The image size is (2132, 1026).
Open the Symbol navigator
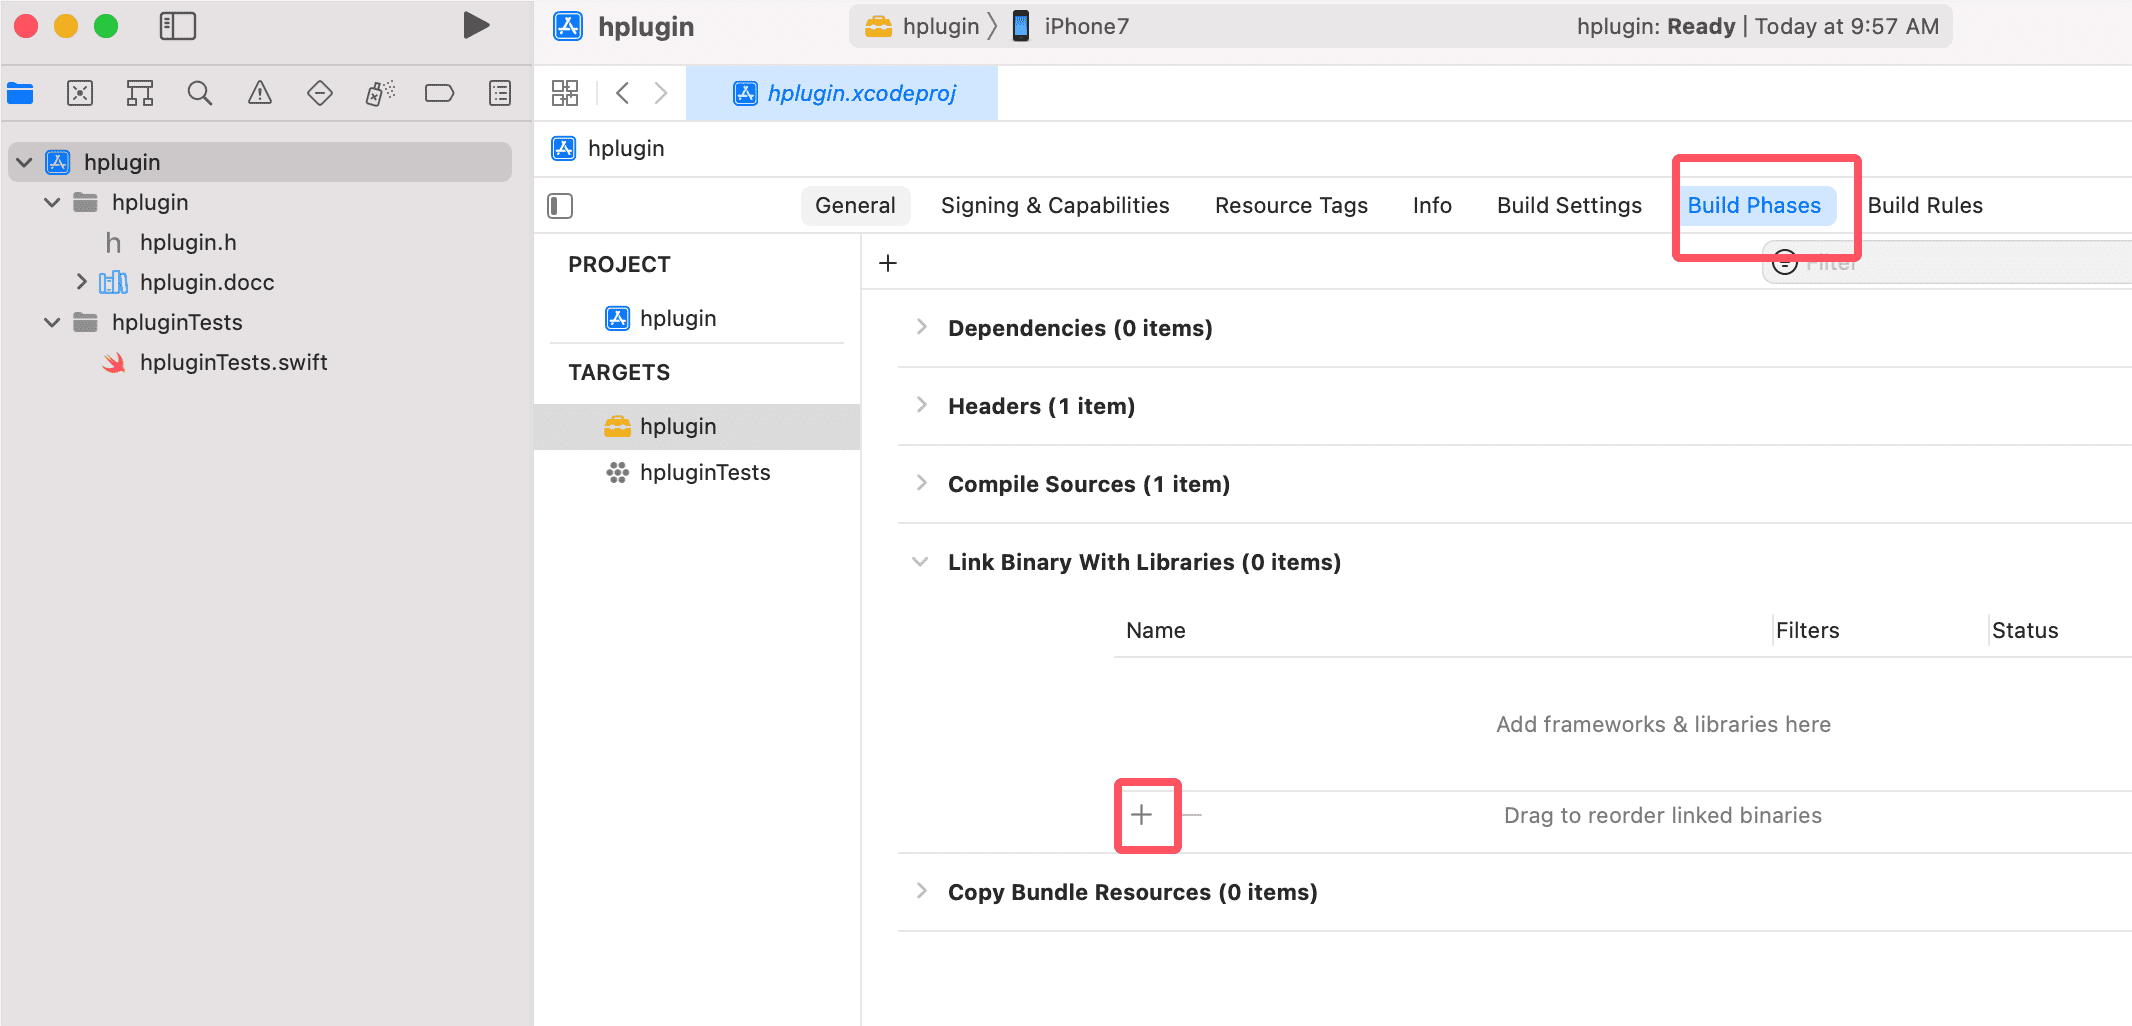140,93
